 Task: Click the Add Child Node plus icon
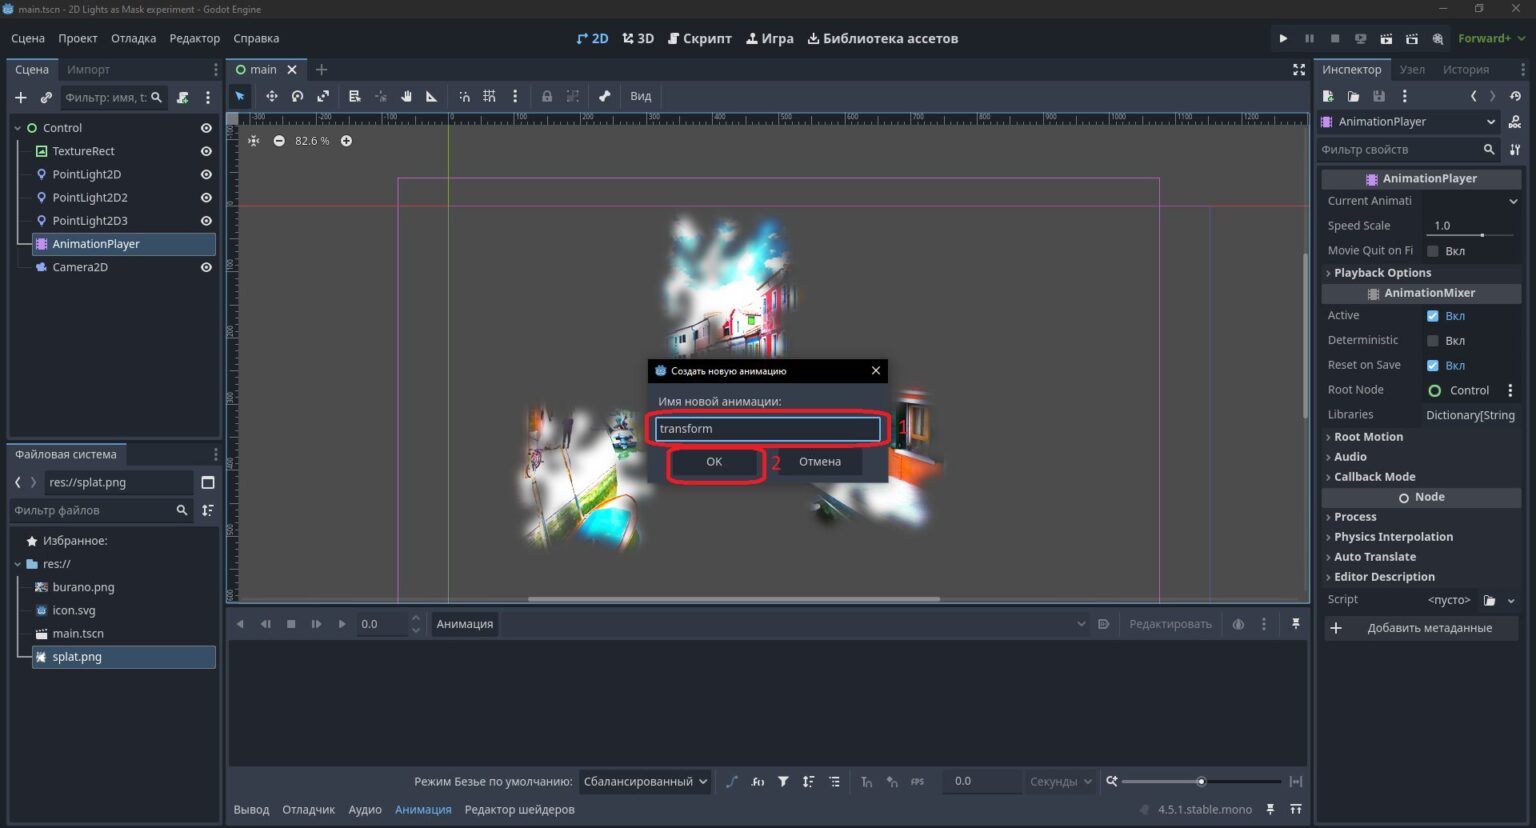click(x=20, y=97)
